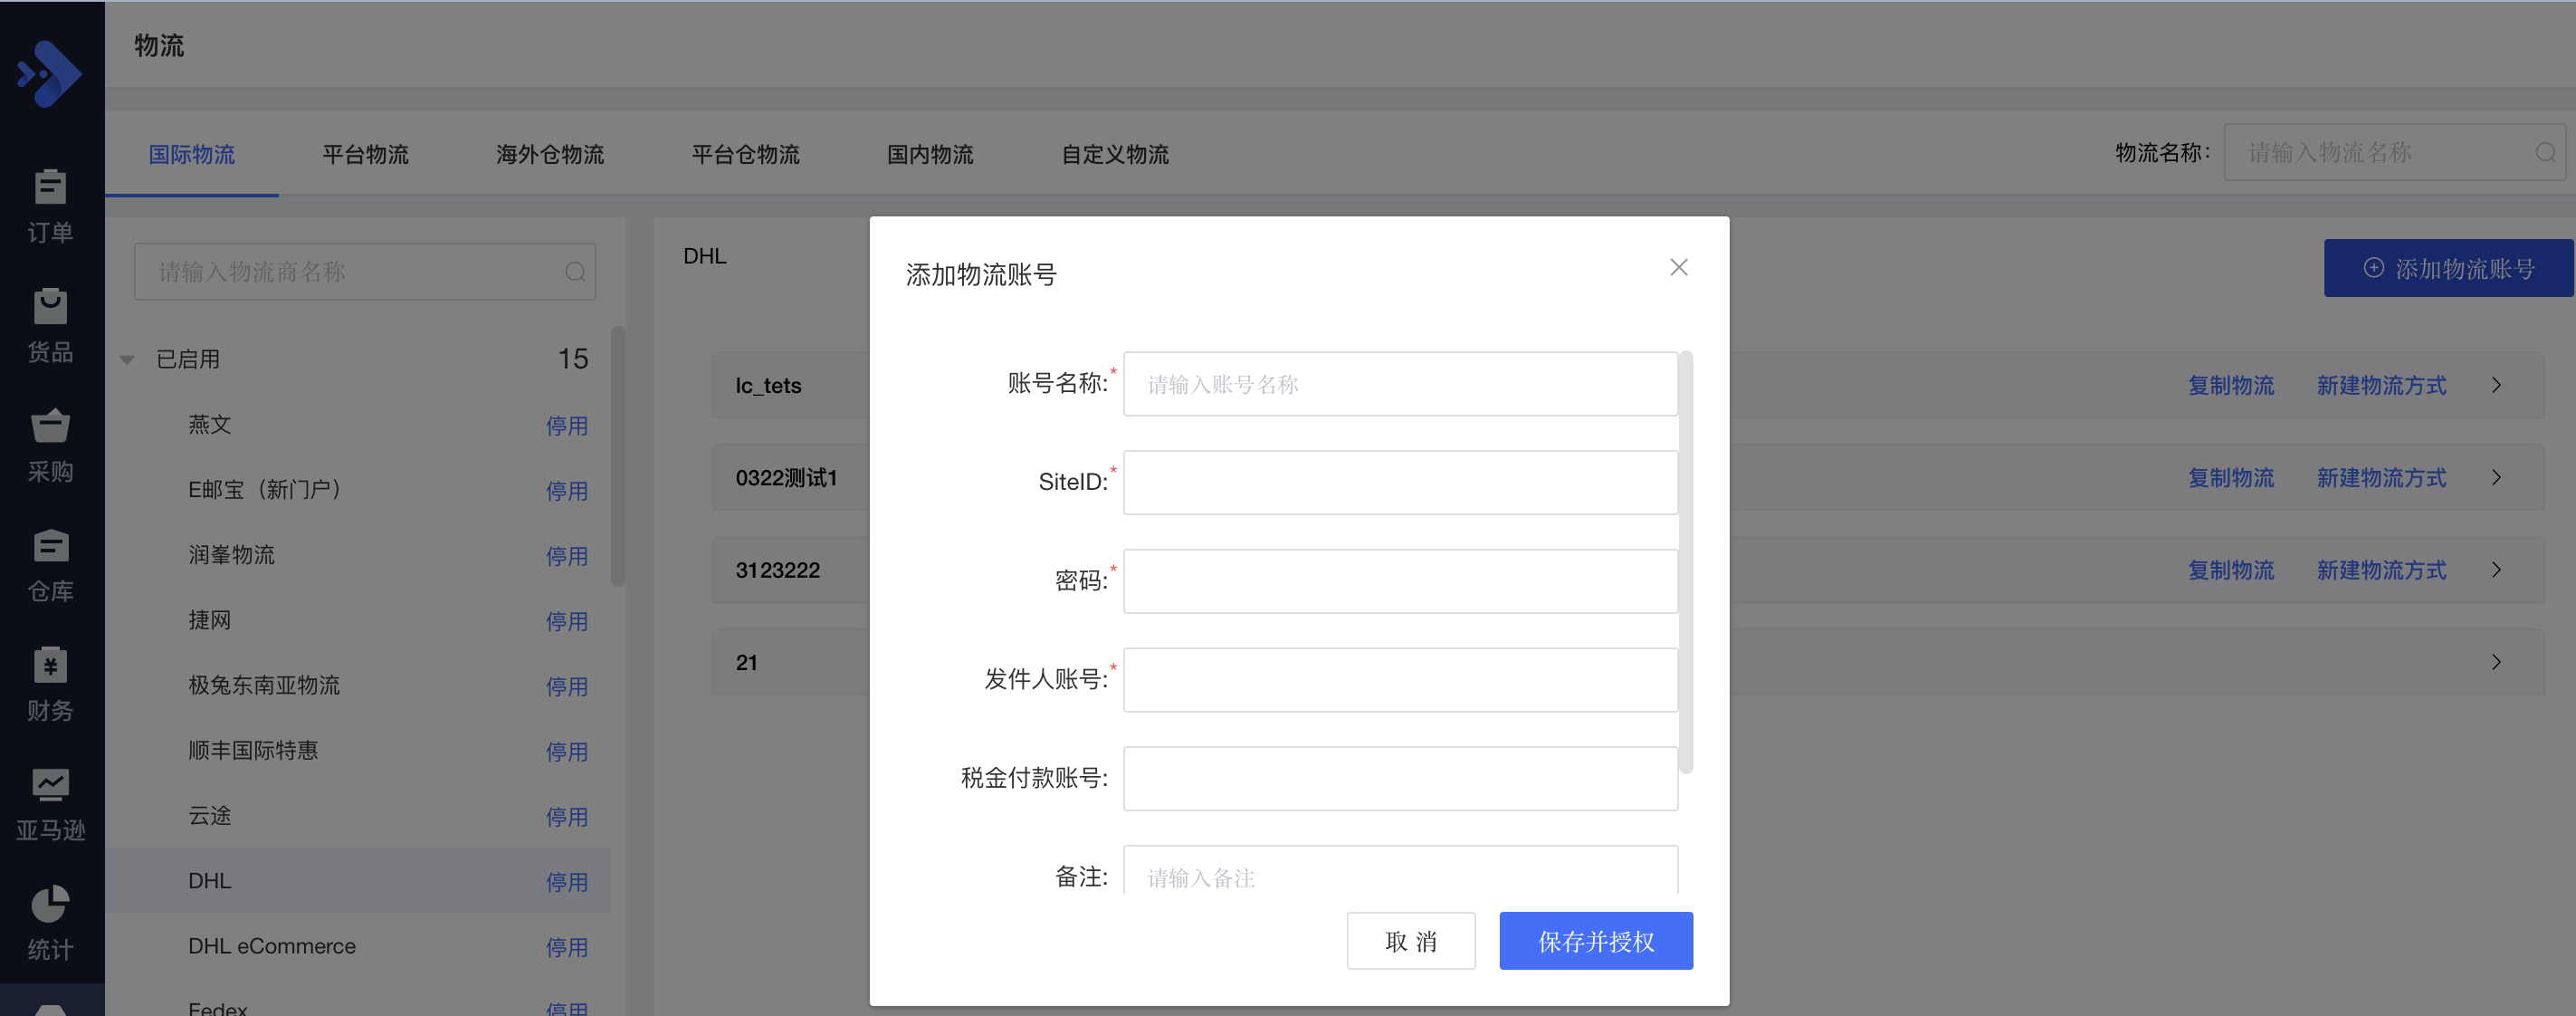Click 停用 for 捷网
2576x1016 pixels.
(567, 622)
